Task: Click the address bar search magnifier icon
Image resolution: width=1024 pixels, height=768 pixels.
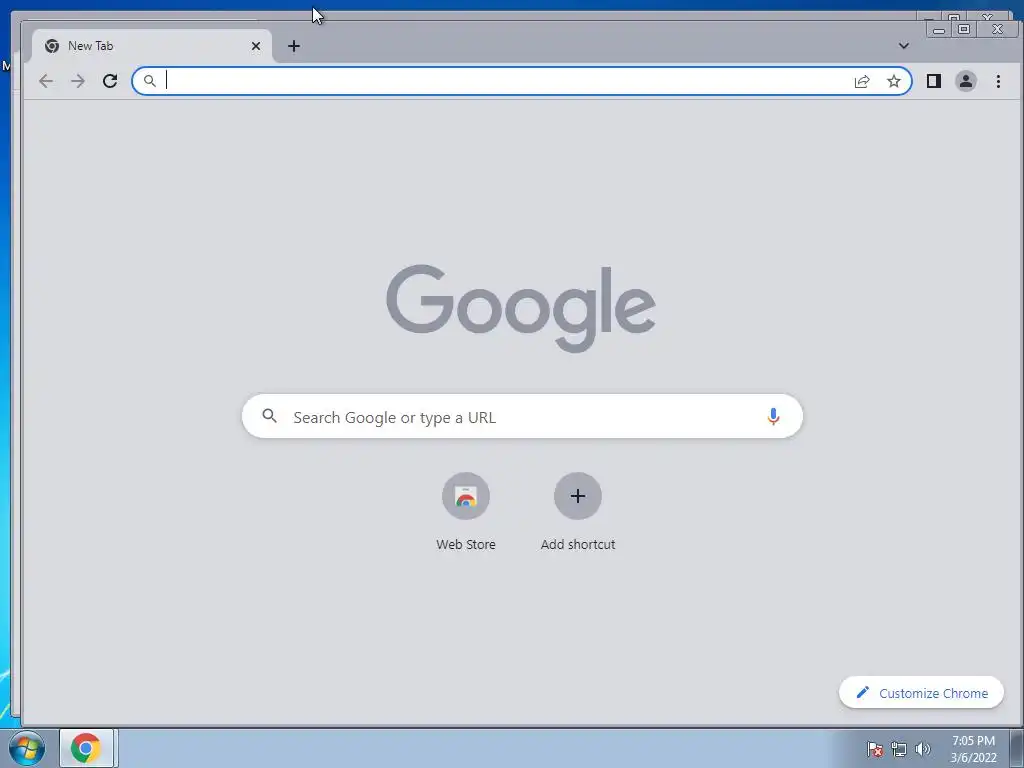Action: pos(150,81)
